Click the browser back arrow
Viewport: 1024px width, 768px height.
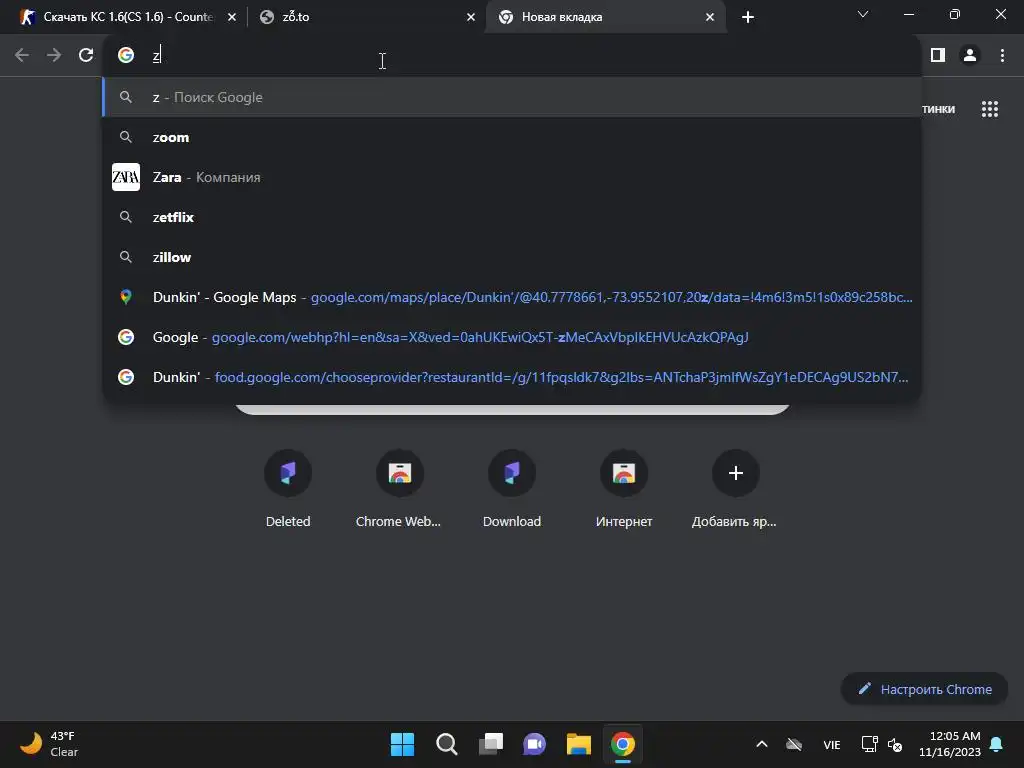point(22,56)
